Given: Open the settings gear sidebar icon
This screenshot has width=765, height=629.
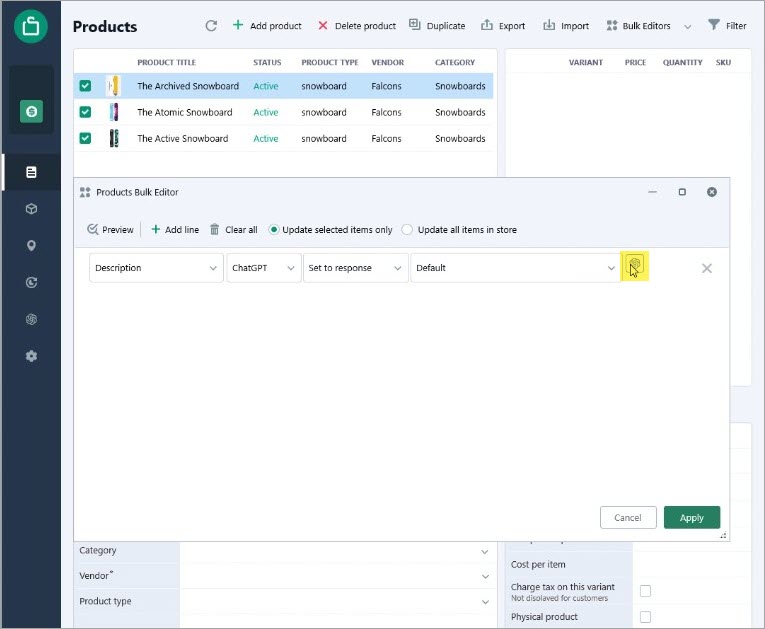Looking at the screenshot, I should [x=31, y=356].
